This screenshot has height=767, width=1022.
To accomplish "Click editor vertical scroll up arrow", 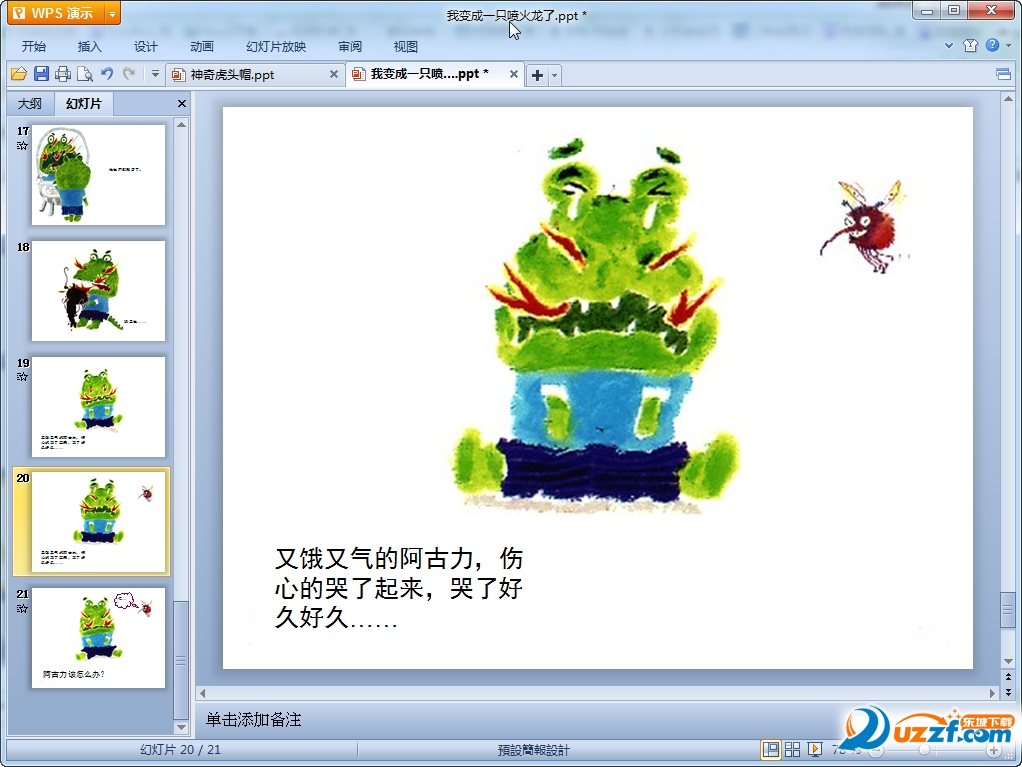I will point(1008,99).
